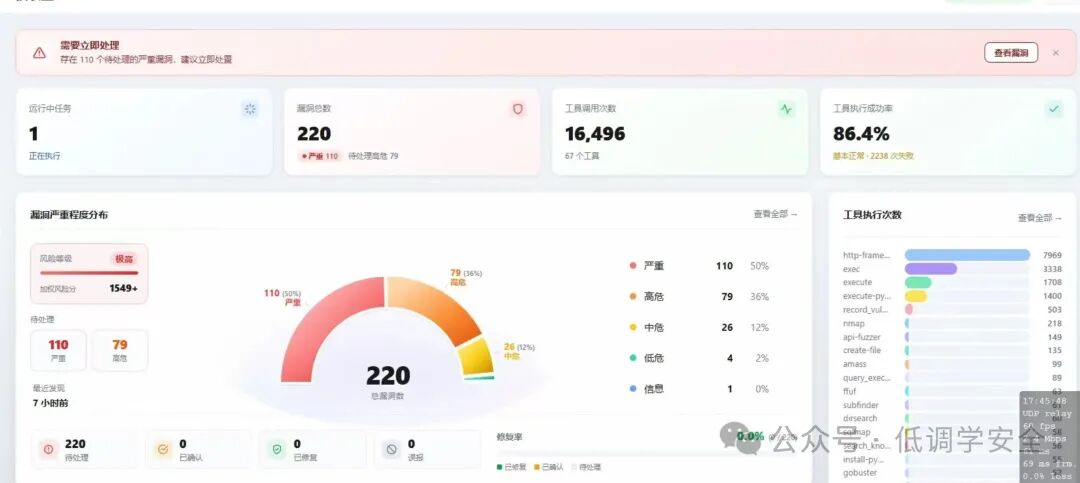This screenshot has width=1080, height=483.
Task: Select the subfinder tool label
Action: click(861, 405)
